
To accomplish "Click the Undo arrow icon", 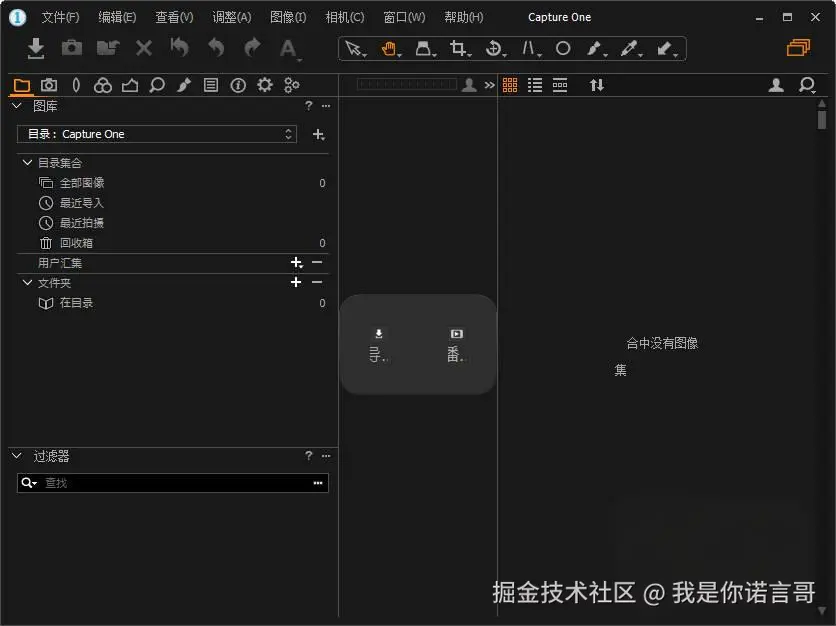I will [x=216, y=48].
